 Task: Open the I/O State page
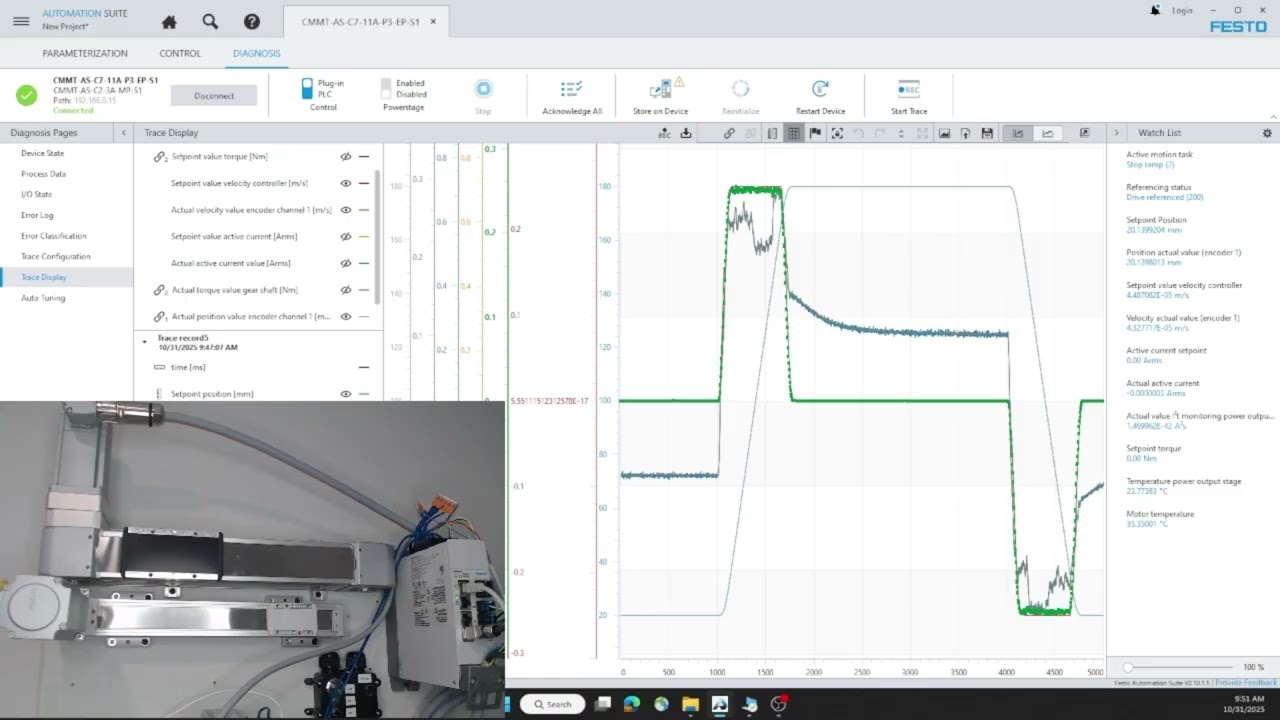(37, 195)
